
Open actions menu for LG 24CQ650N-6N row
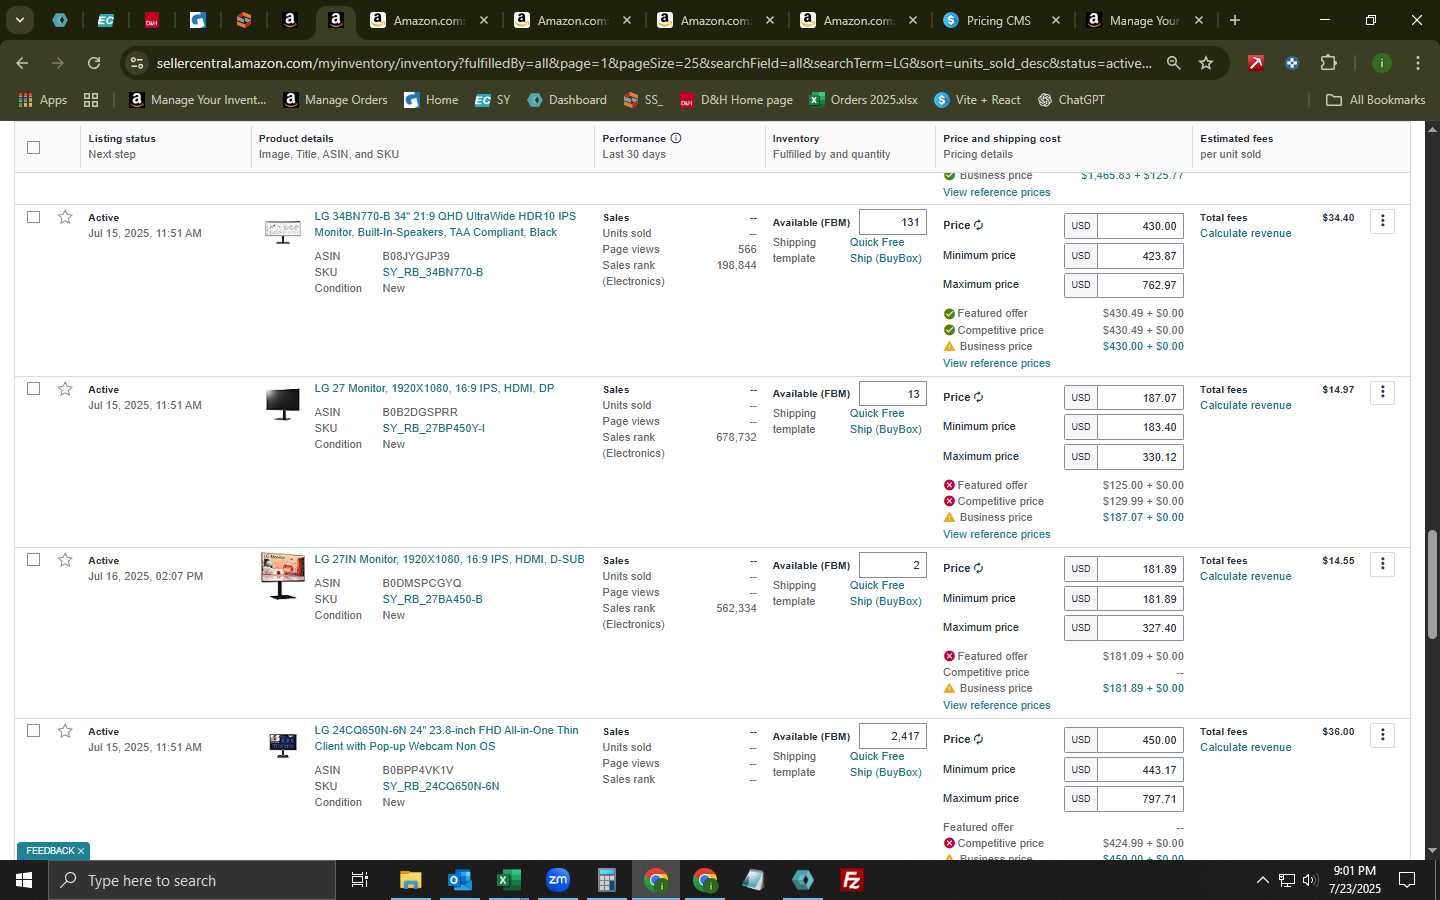[1382, 735]
